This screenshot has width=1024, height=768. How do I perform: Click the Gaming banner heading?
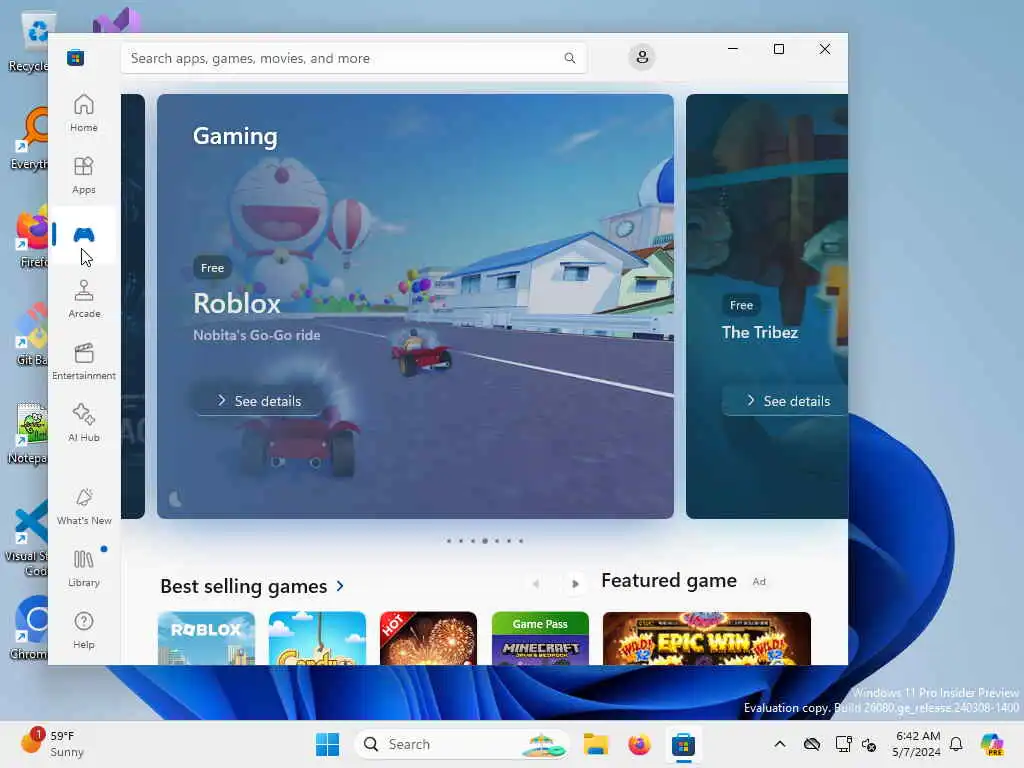pyautogui.click(x=235, y=136)
